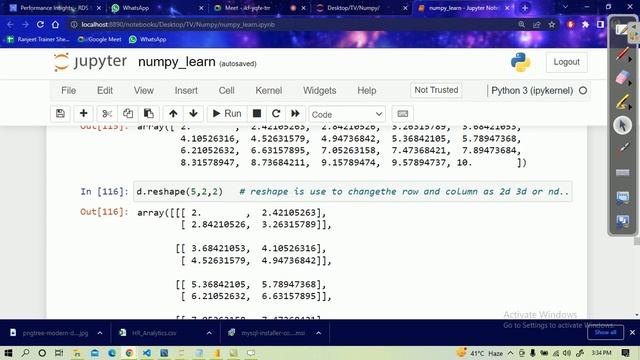Expand options for the mysql-installer download
This screenshot has height=360, width=640.
click(318, 333)
